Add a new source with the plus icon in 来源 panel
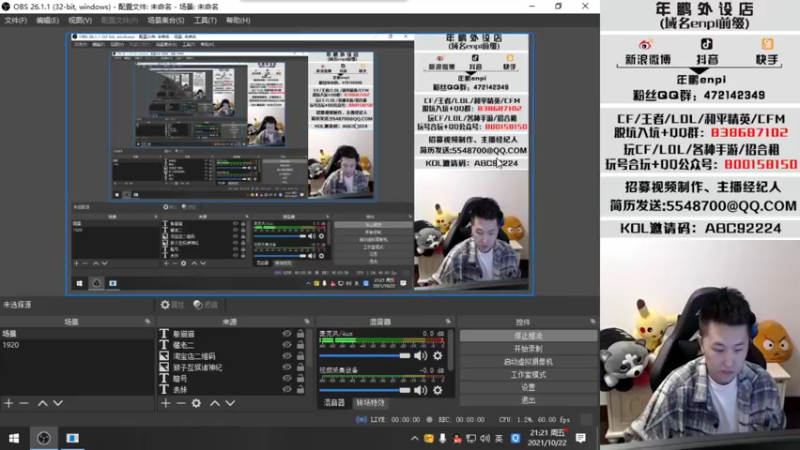The image size is (800, 450). click(x=165, y=403)
